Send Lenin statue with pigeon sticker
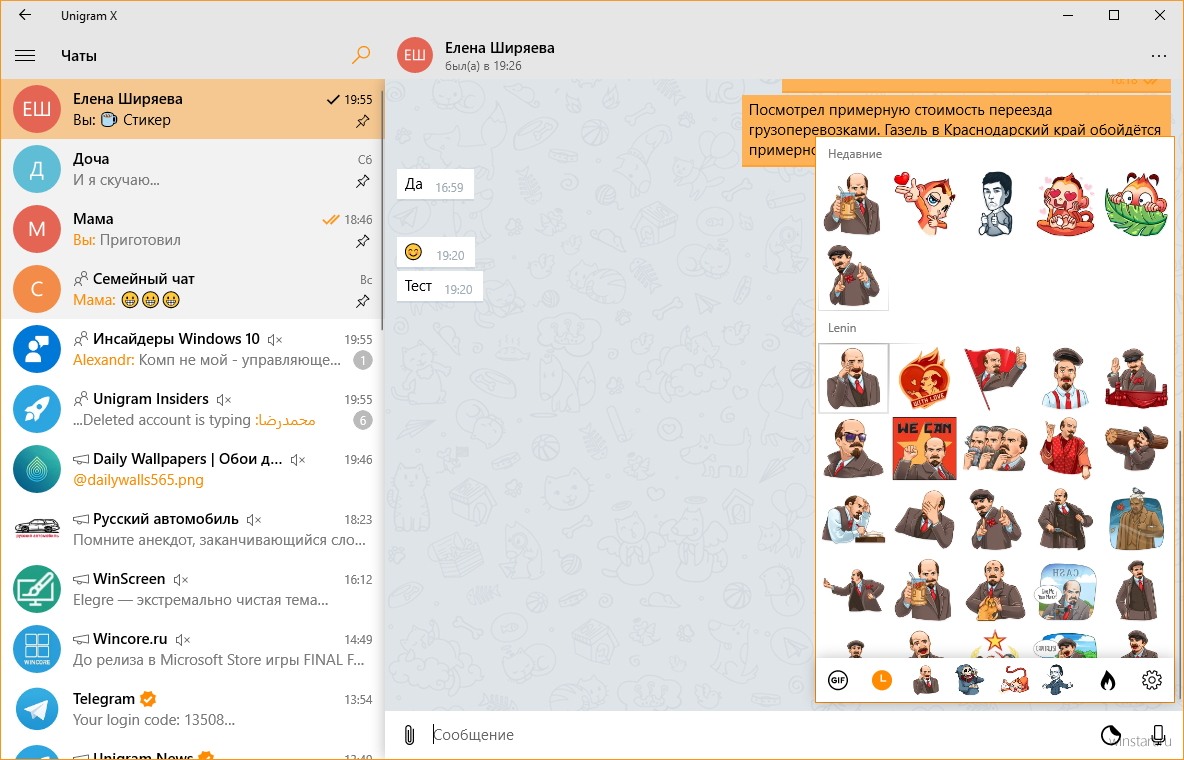This screenshot has width=1184, height=760. (x=1136, y=519)
